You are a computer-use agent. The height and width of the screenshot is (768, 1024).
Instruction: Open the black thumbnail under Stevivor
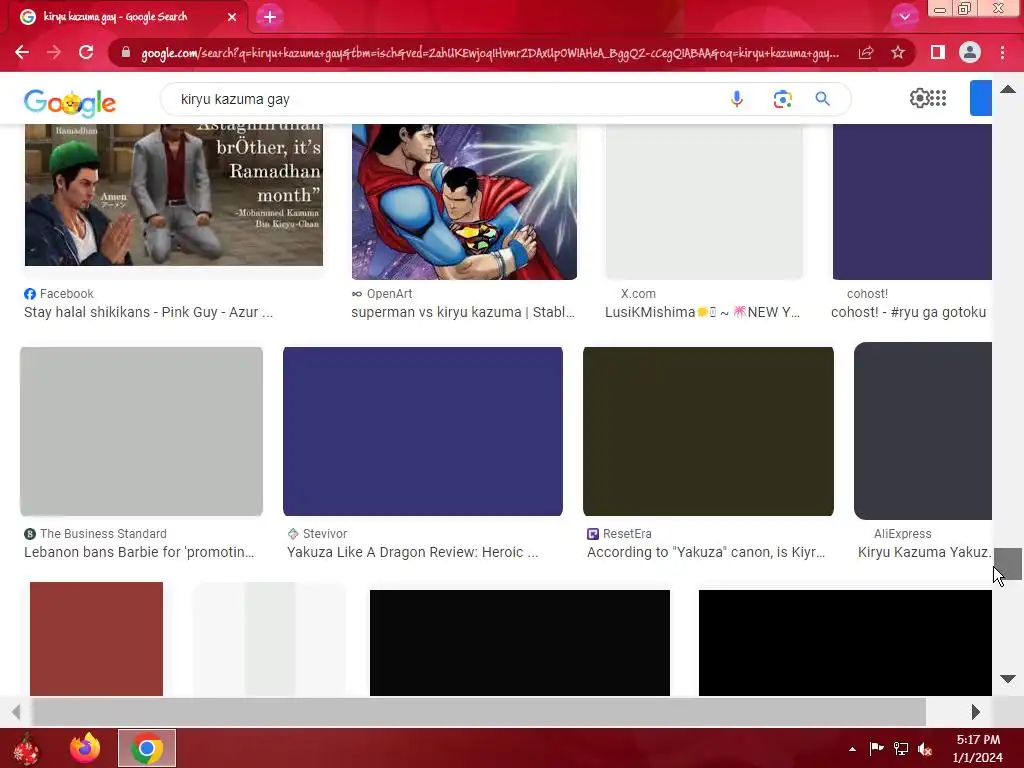pos(520,643)
